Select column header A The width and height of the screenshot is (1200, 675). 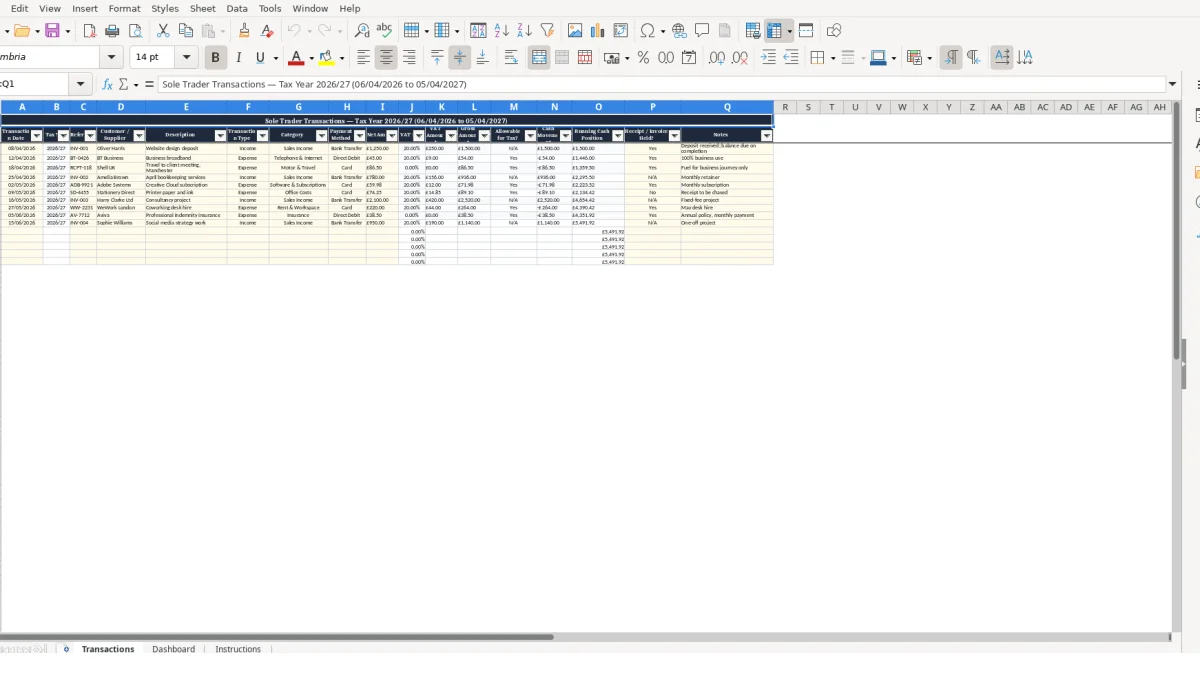pos(22,107)
